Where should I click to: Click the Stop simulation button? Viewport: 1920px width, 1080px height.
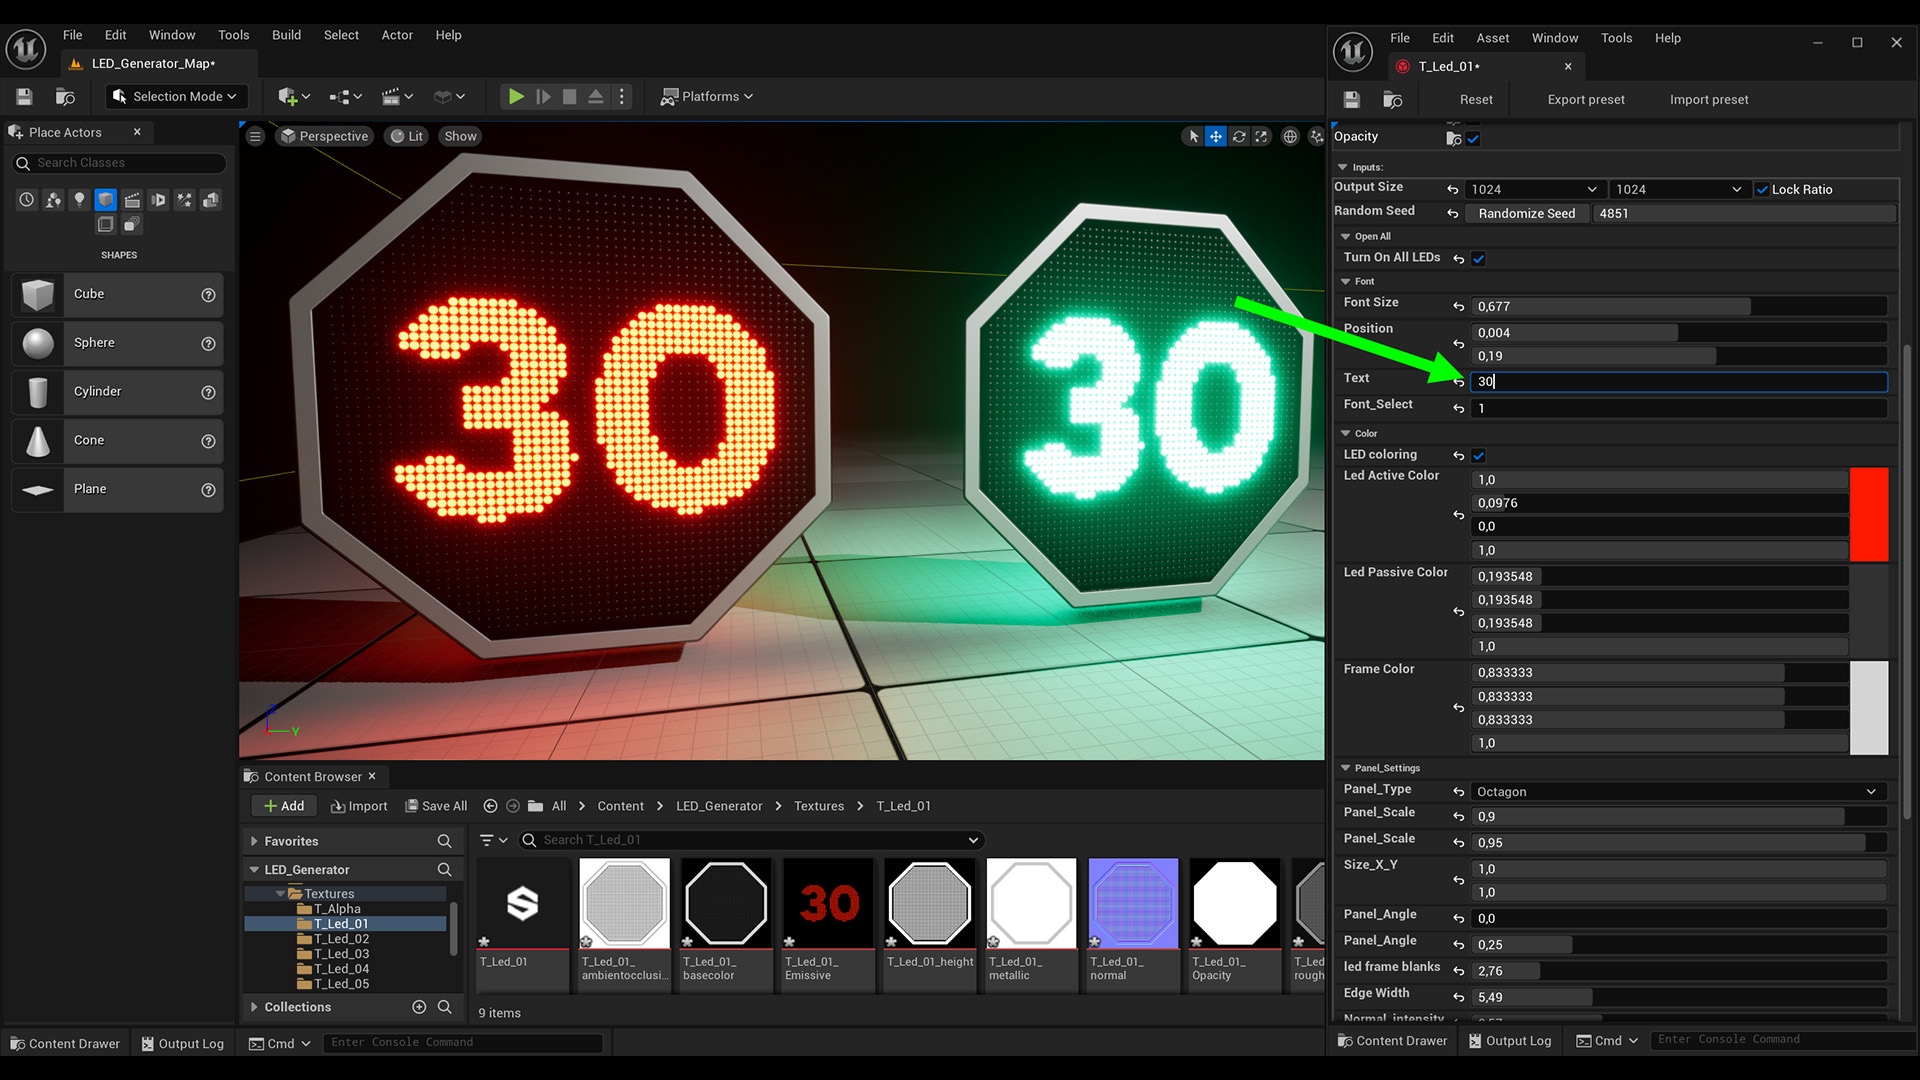[x=569, y=96]
